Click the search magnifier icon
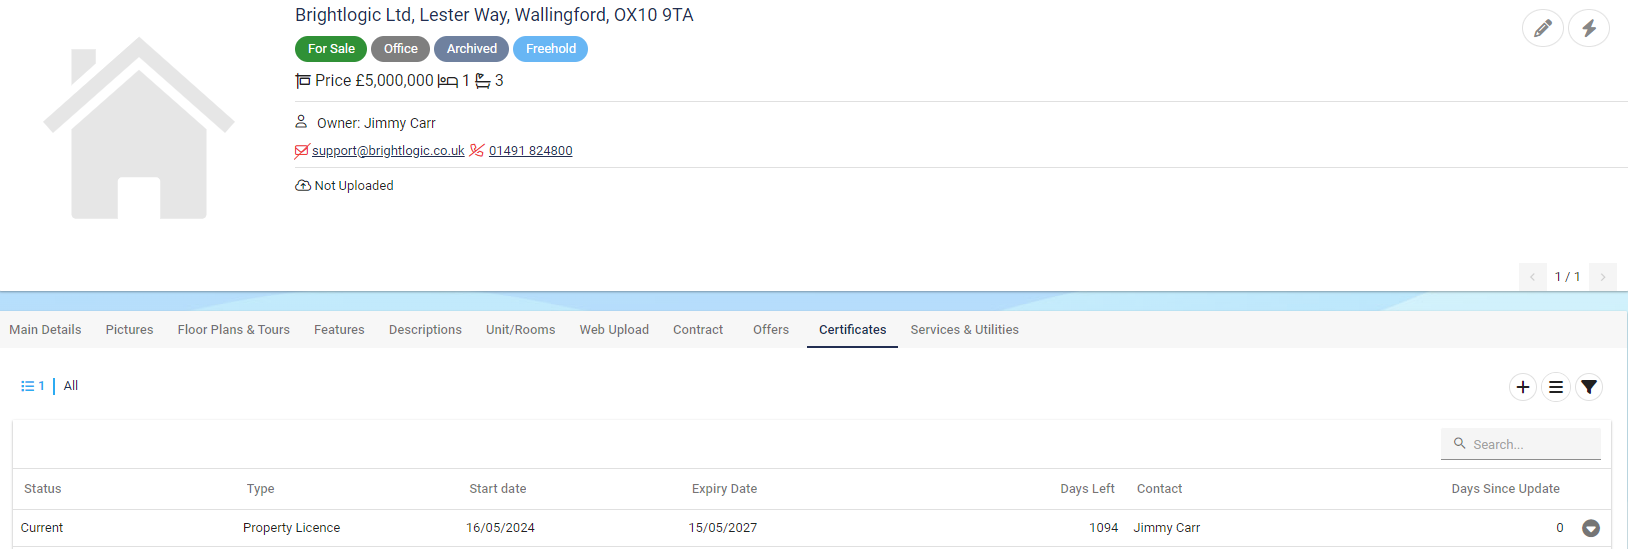This screenshot has height=549, width=1628. click(x=1459, y=444)
